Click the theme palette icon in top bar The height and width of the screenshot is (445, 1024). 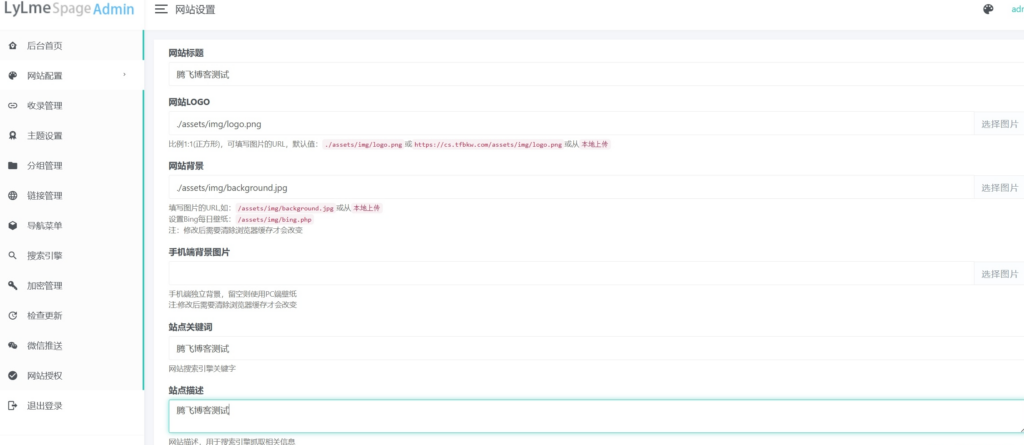tap(988, 10)
